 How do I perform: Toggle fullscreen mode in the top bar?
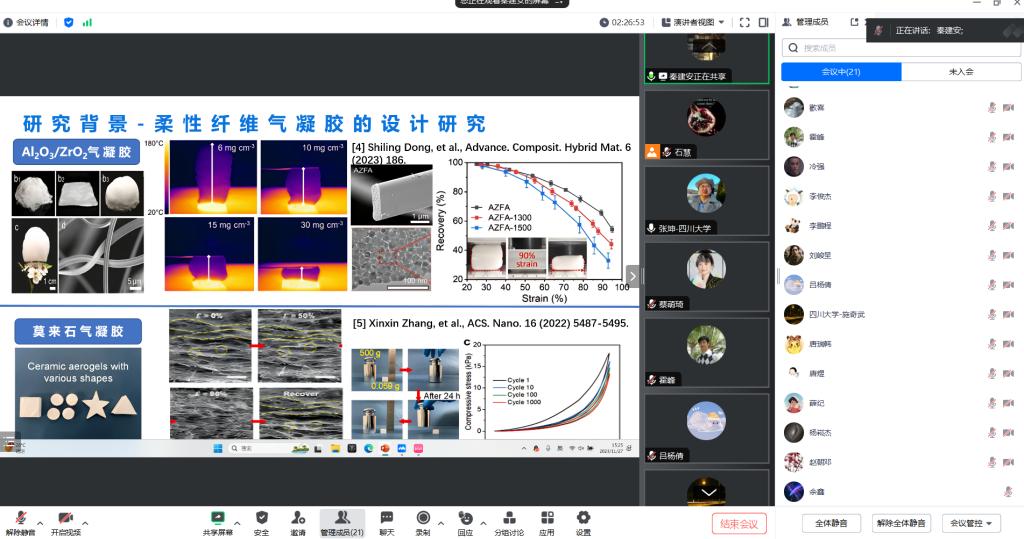point(744,22)
